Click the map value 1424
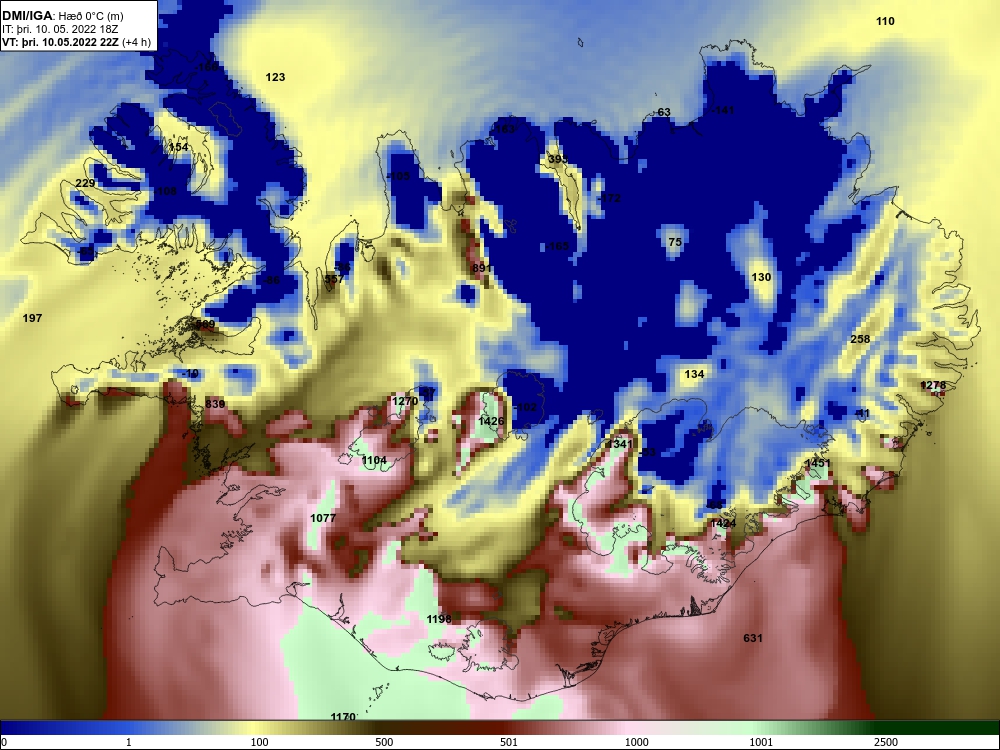The width and height of the screenshot is (1000, 750). tap(723, 524)
